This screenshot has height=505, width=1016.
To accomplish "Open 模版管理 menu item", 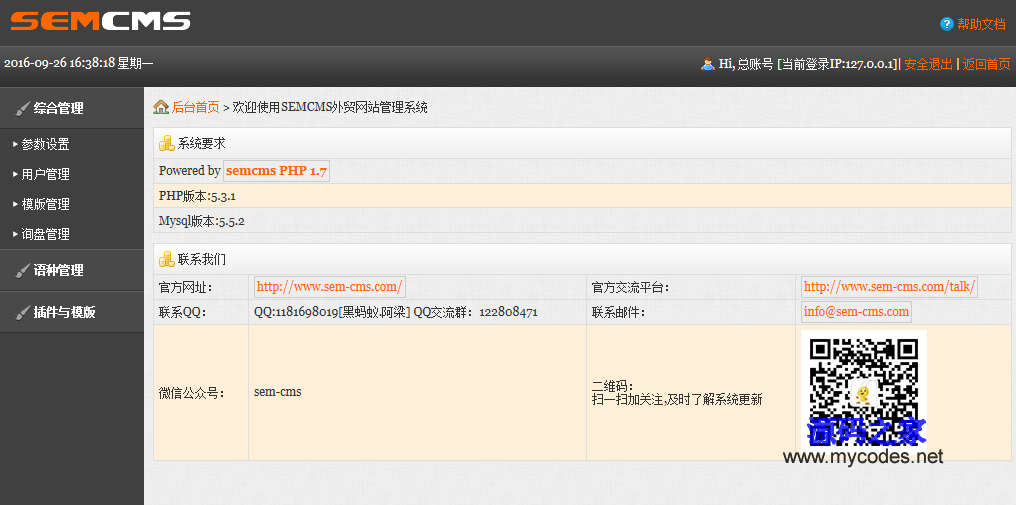I will (45, 204).
